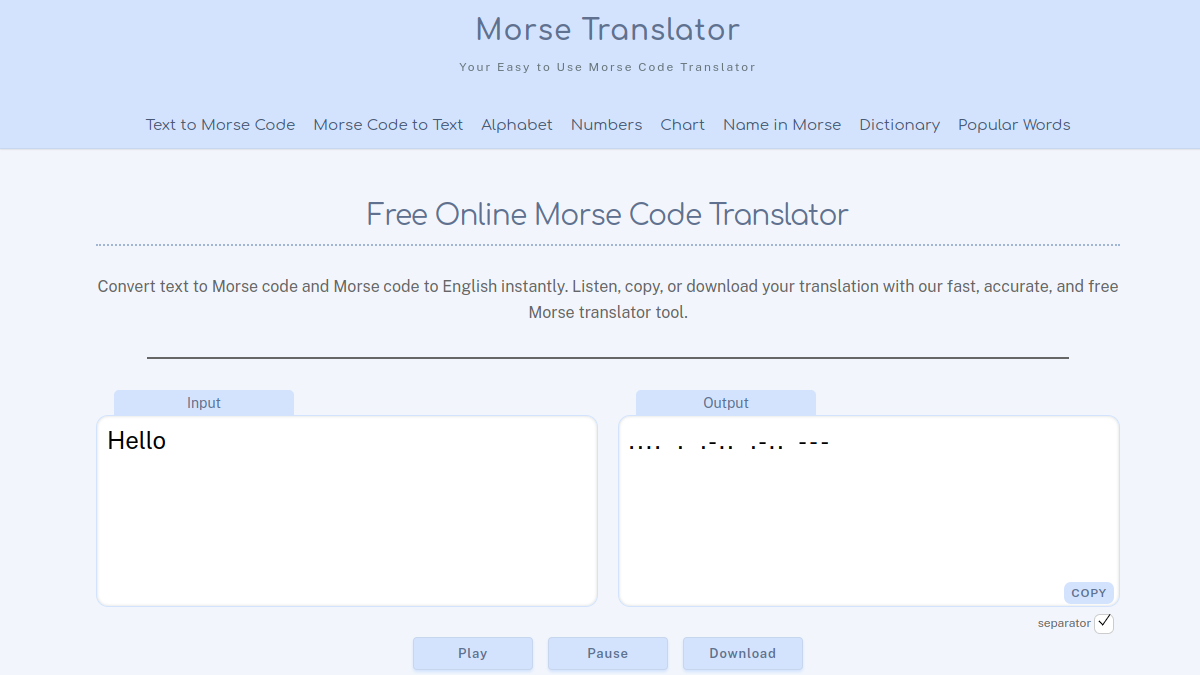This screenshot has width=1200, height=675.
Task: Copy the Morse output with COPY button
Action: point(1089,593)
